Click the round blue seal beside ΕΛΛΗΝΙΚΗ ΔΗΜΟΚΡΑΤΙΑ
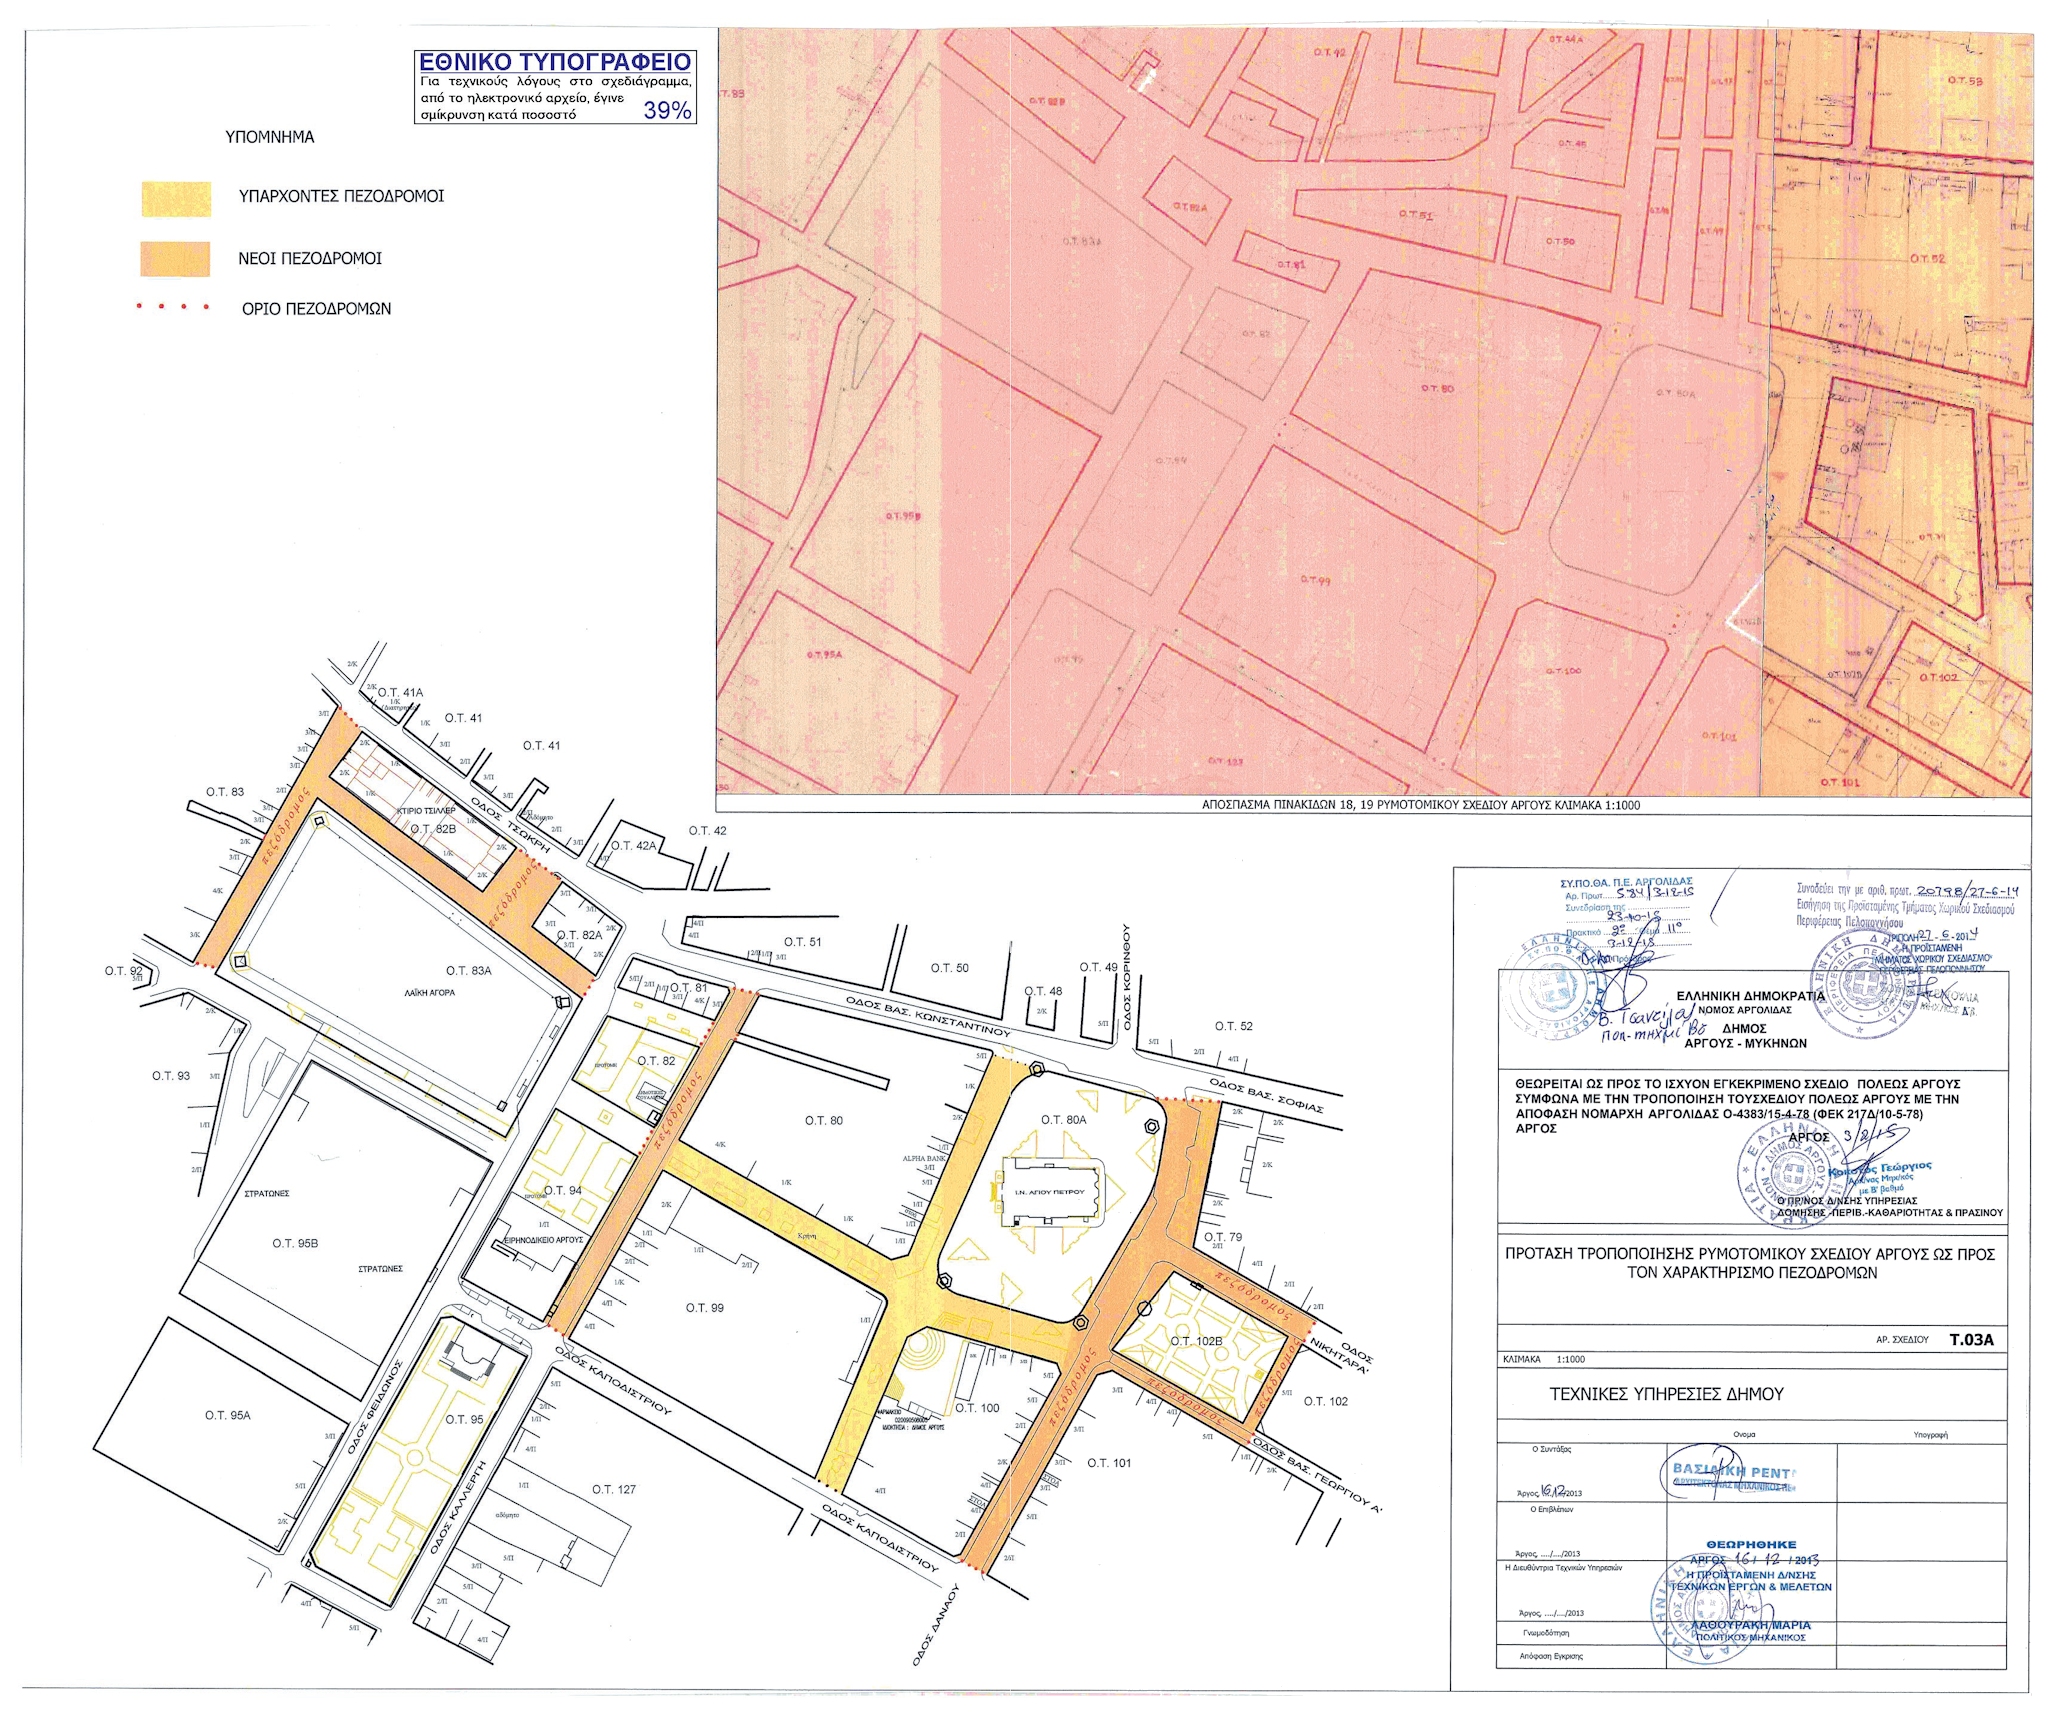This screenshot has width=2061, height=1728. coord(1553,989)
